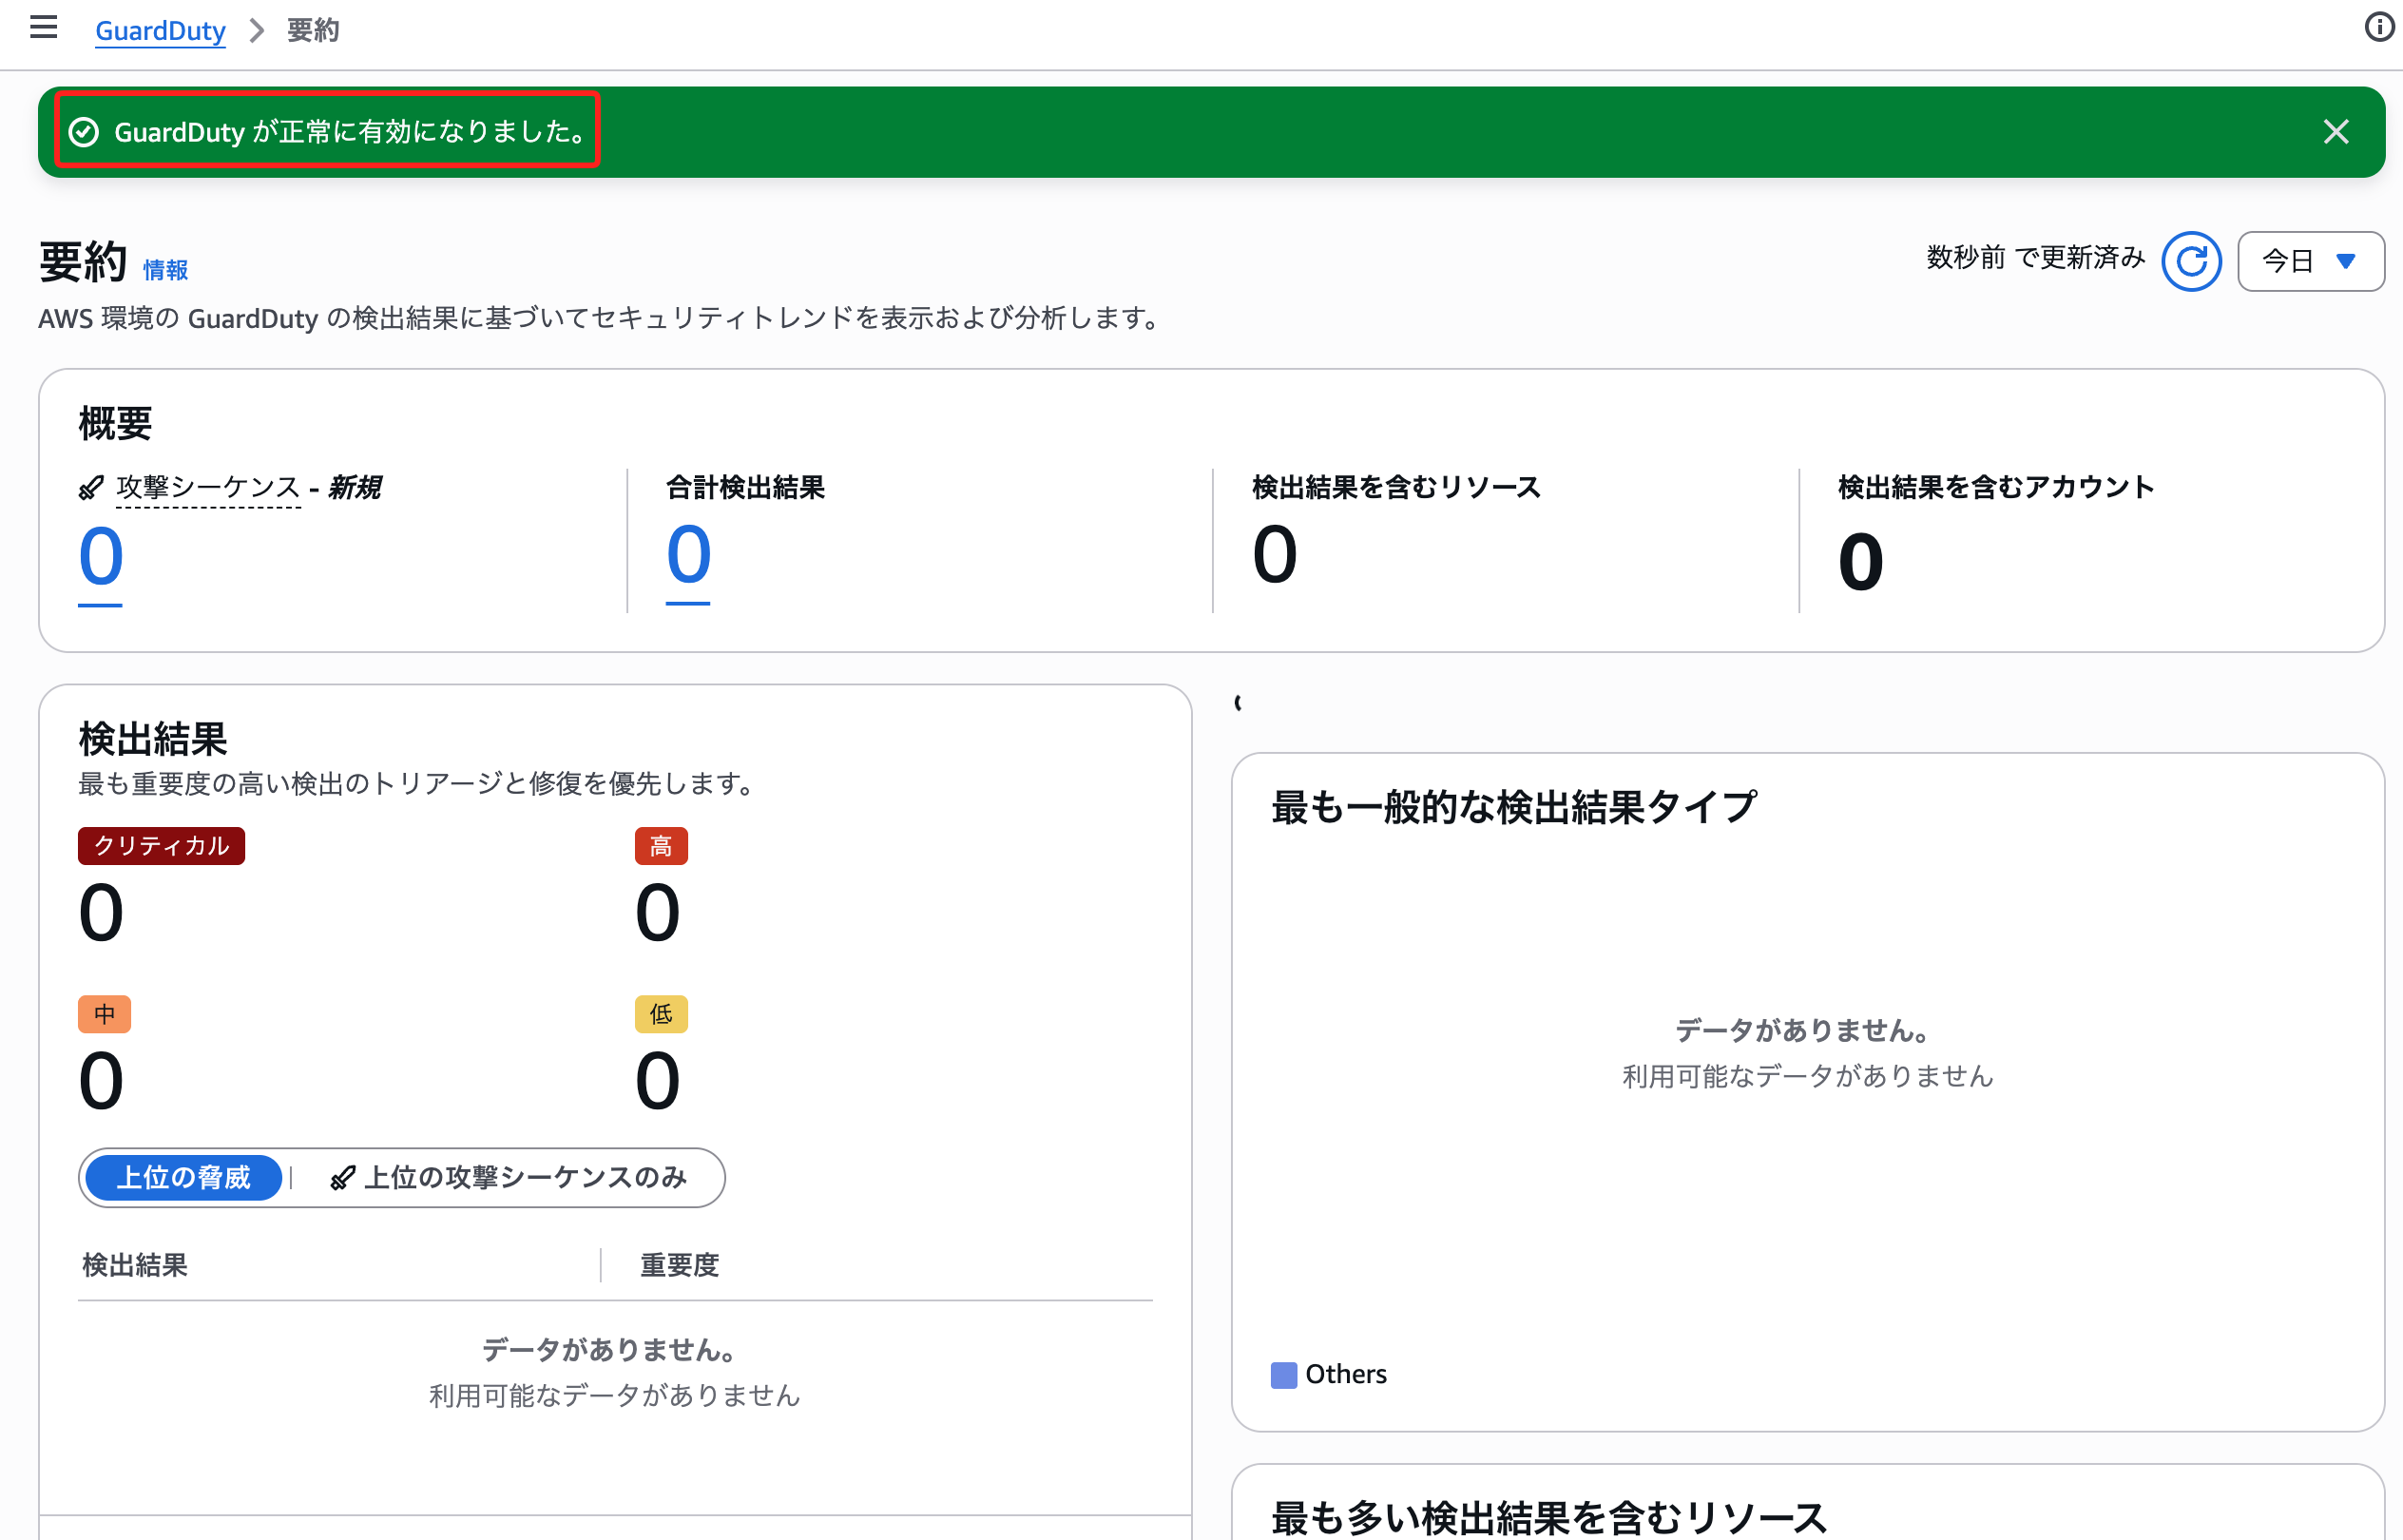This screenshot has width=2403, height=1540.
Task: Click the 要約 breadcrumb text
Action: [313, 31]
